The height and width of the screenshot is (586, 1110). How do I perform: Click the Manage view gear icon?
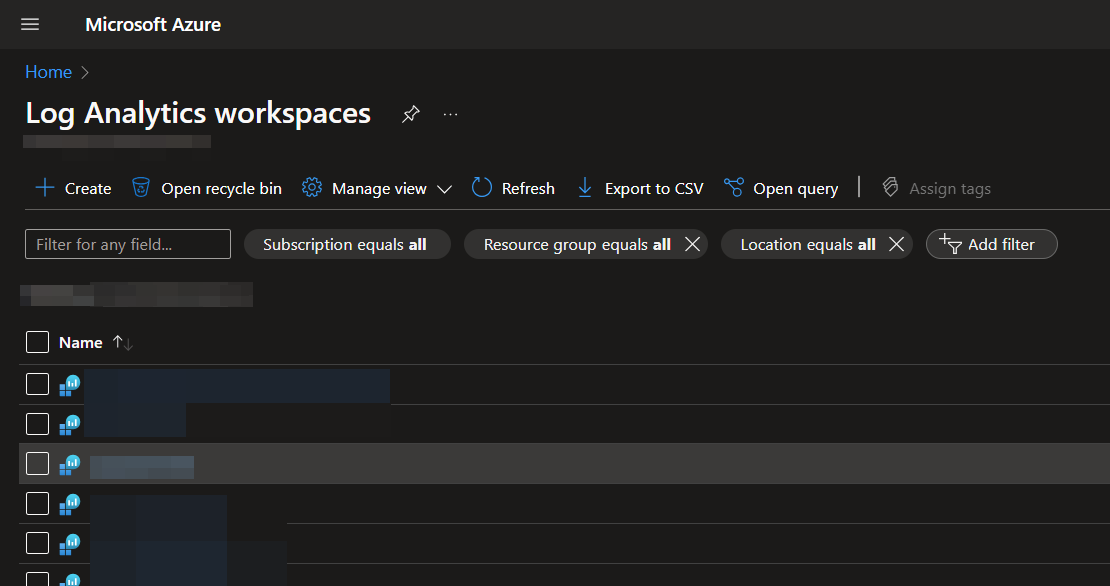(311, 188)
